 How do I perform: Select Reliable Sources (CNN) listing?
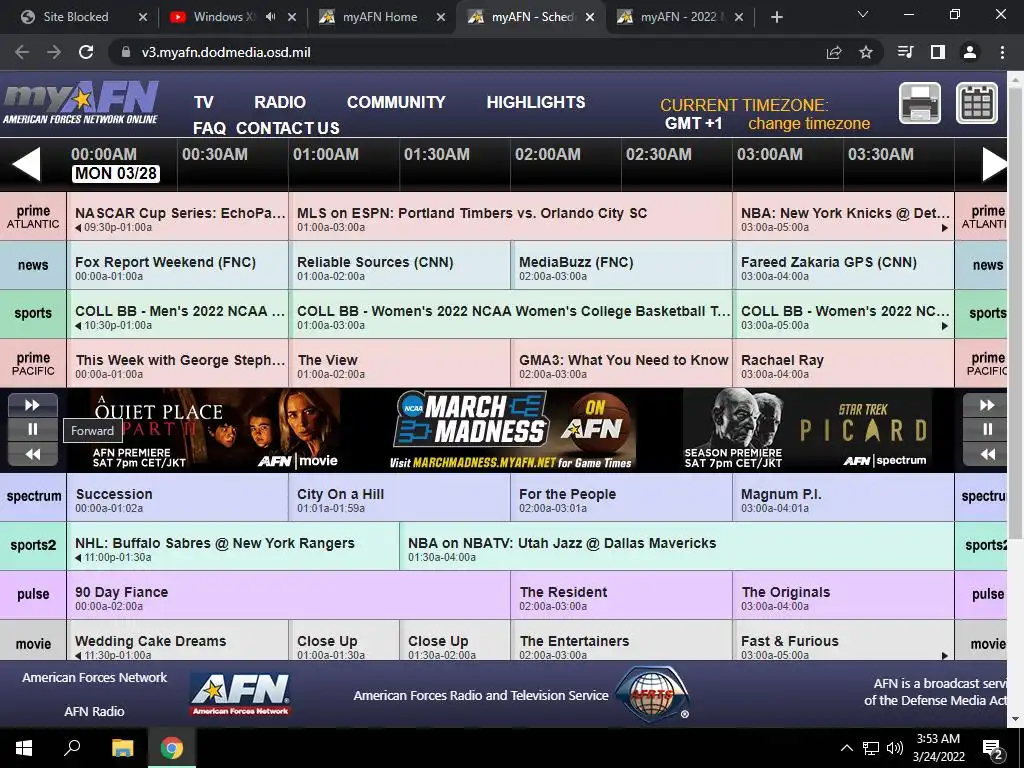pyautogui.click(x=399, y=266)
